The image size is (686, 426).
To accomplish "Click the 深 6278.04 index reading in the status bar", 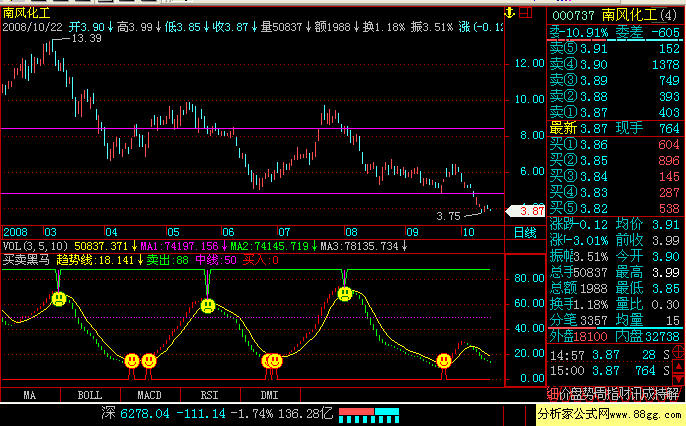I will tap(137, 413).
